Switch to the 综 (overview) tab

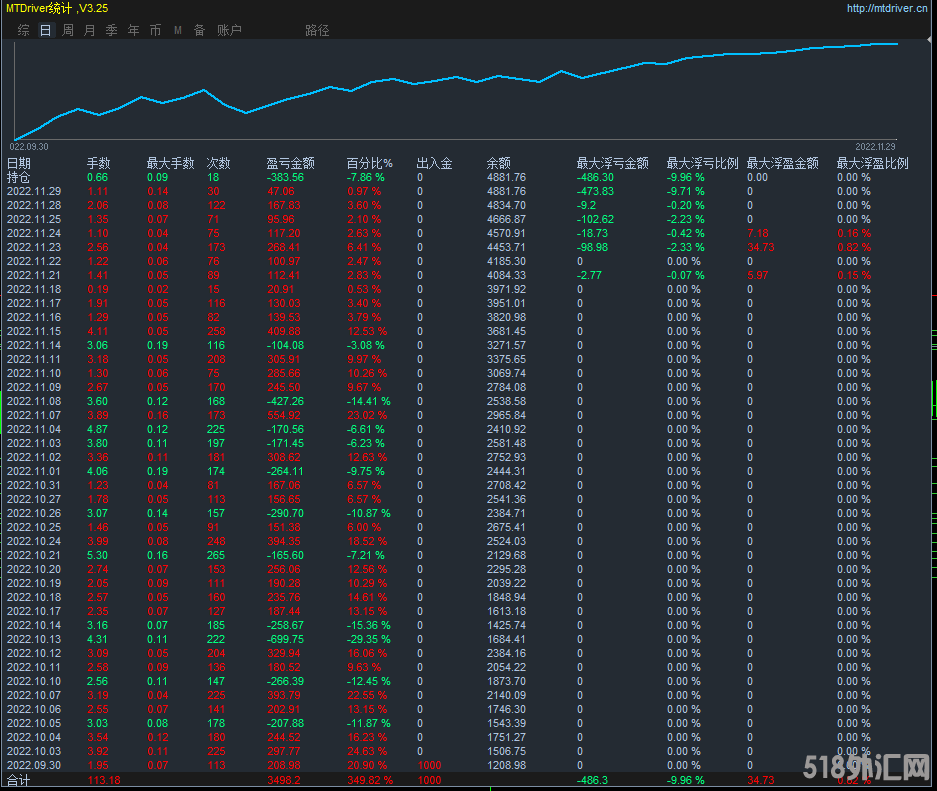pos(23,30)
